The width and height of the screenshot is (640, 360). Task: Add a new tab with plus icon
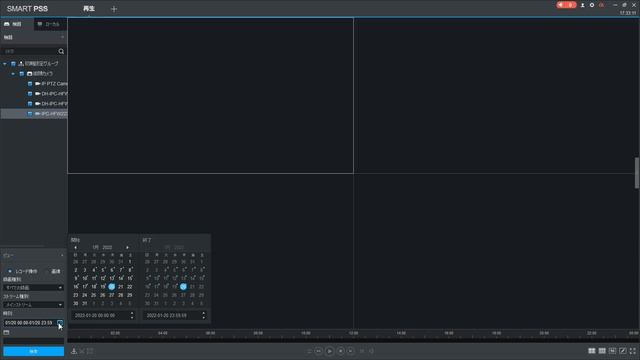click(114, 9)
